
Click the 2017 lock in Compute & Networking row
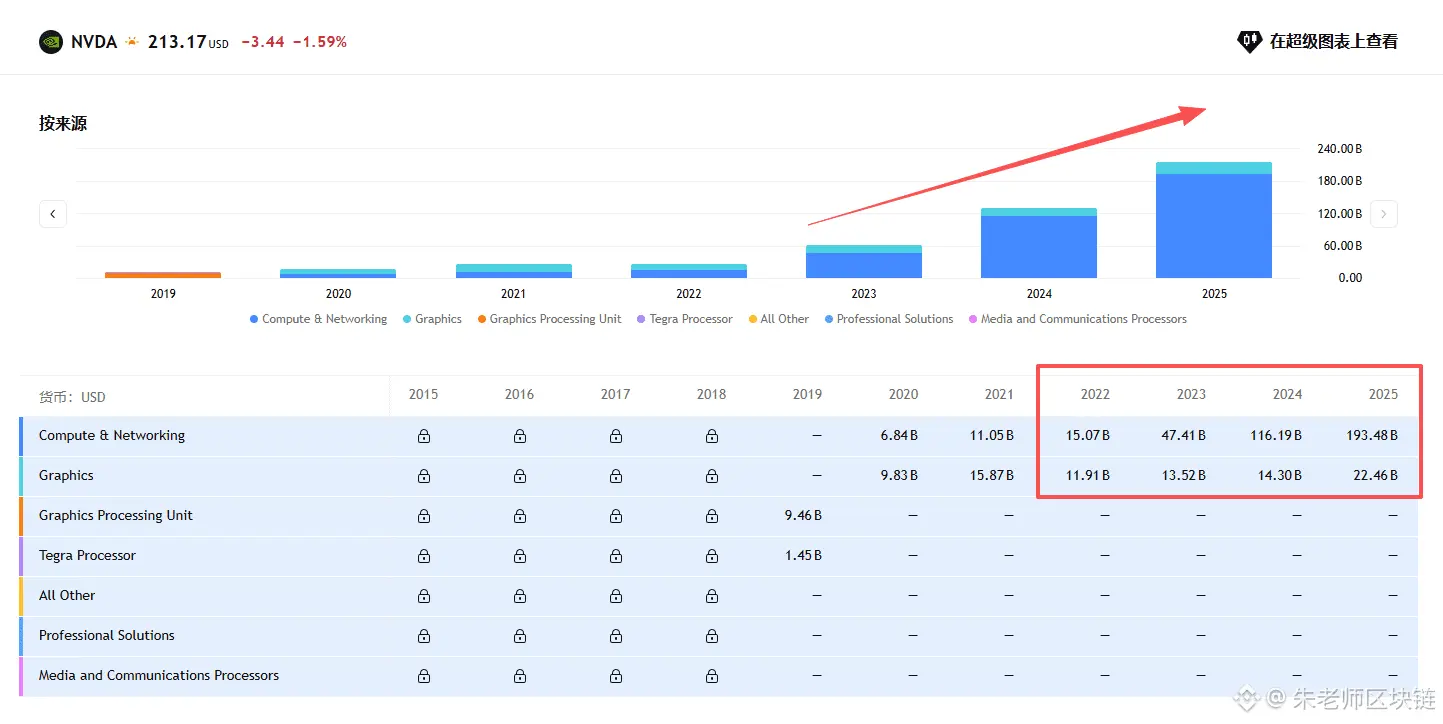(x=616, y=436)
